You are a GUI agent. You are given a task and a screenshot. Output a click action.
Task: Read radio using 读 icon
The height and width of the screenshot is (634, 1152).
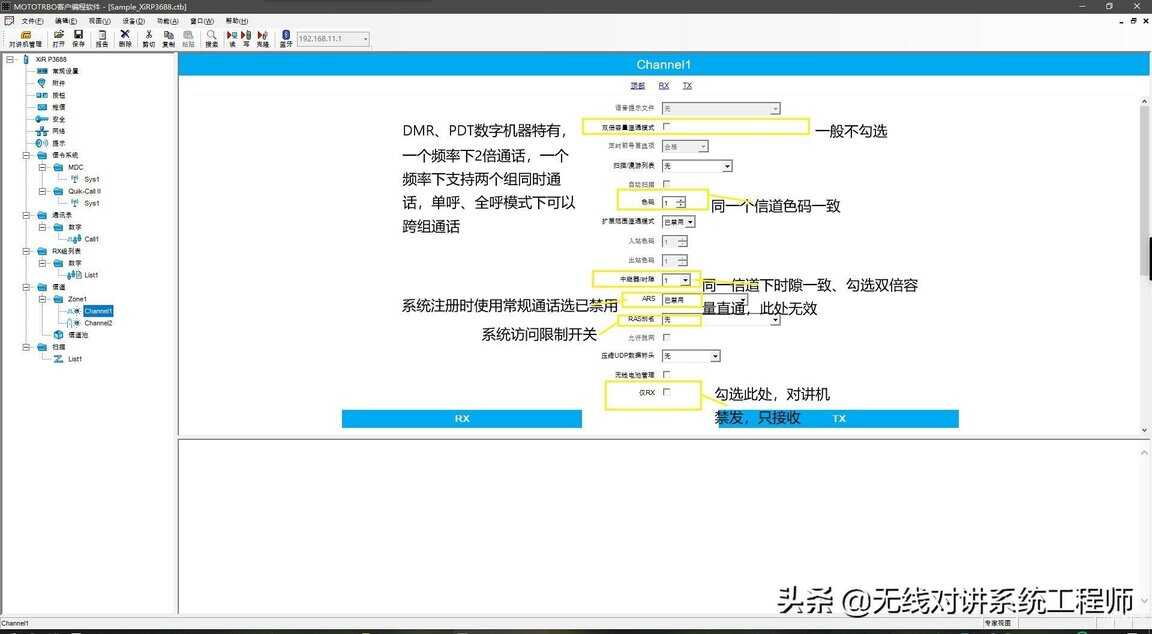(232, 38)
